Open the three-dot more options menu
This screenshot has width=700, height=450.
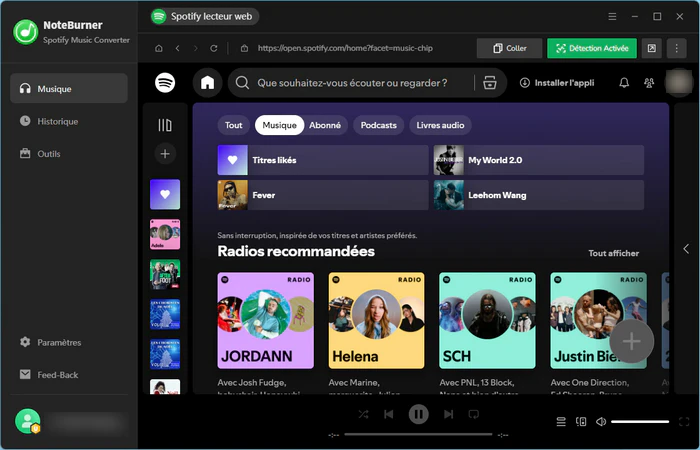tap(676, 48)
